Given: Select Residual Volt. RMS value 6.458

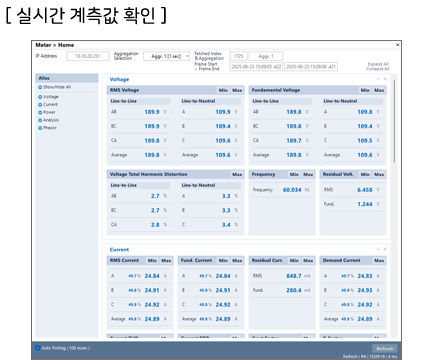Looking at the screenshot, I should coord(365,190).
